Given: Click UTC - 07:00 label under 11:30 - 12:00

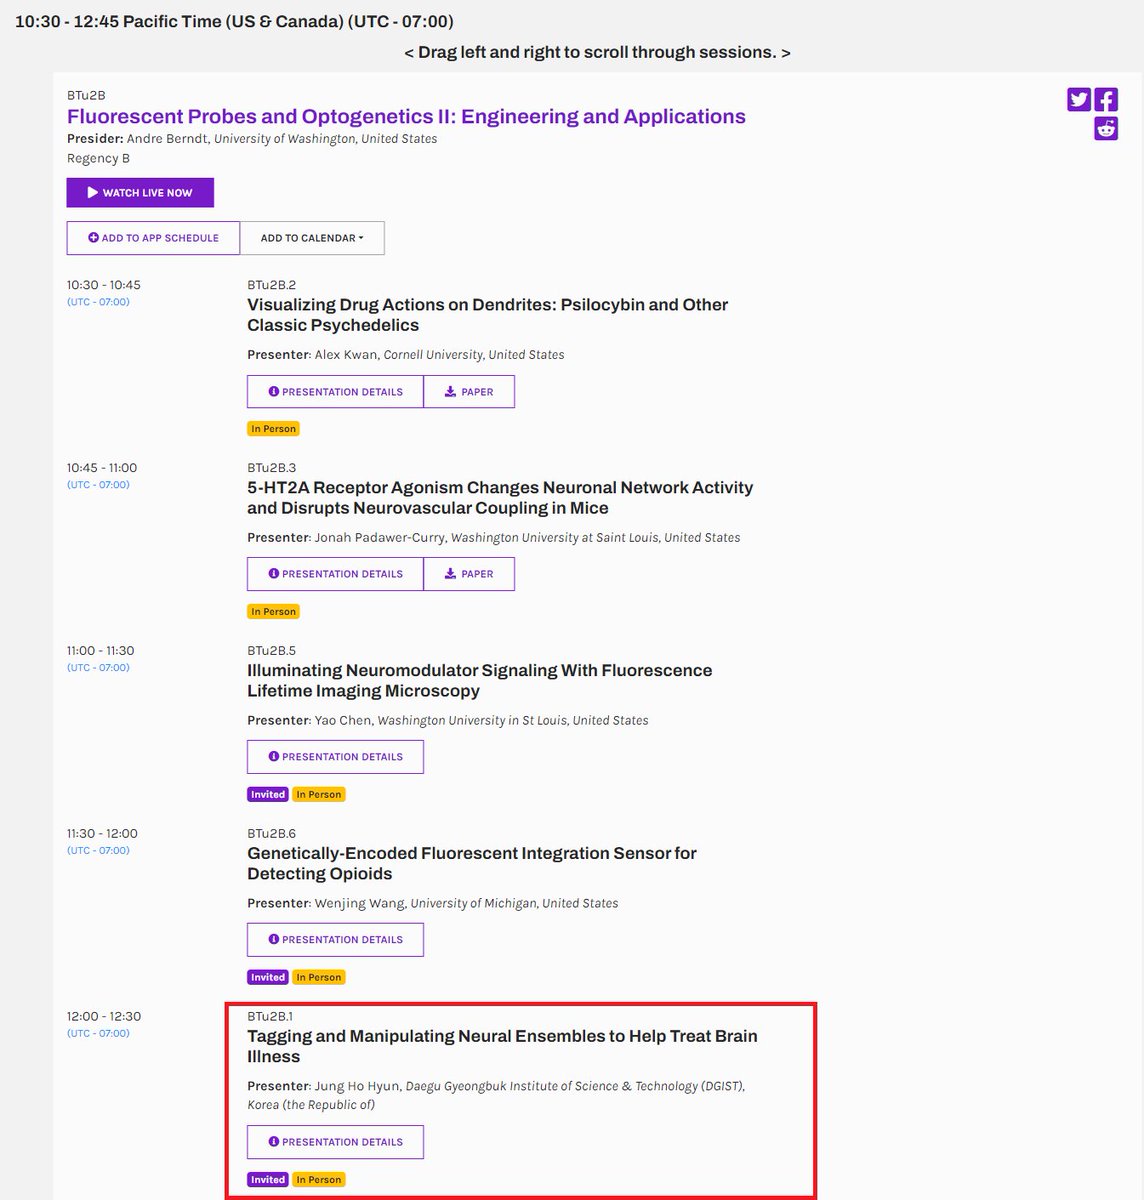Looking at the screenshot, I should pos(98,851).
